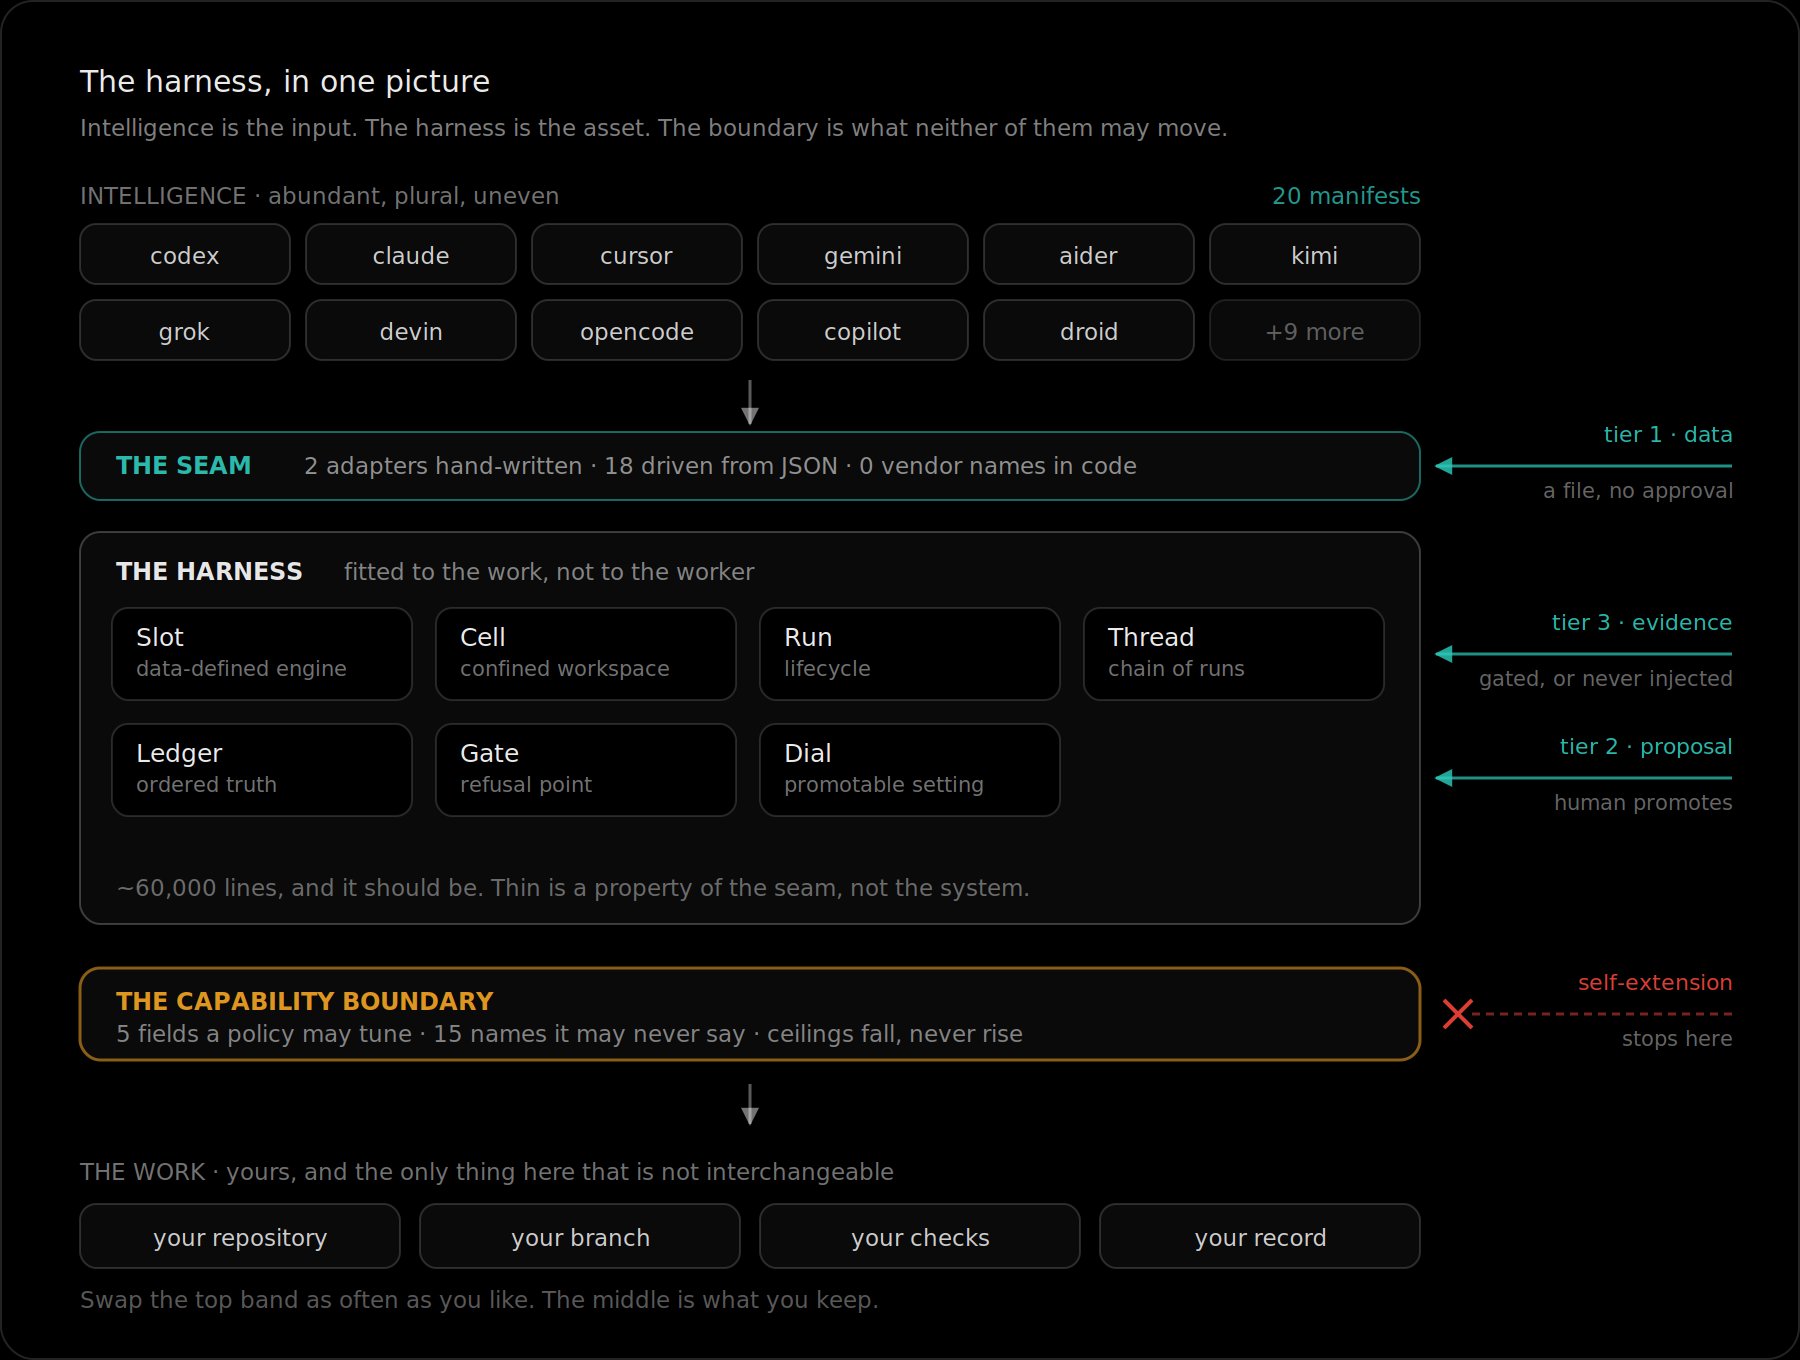
Task: Click the aider chip
Action: (x=1089, y=255)
